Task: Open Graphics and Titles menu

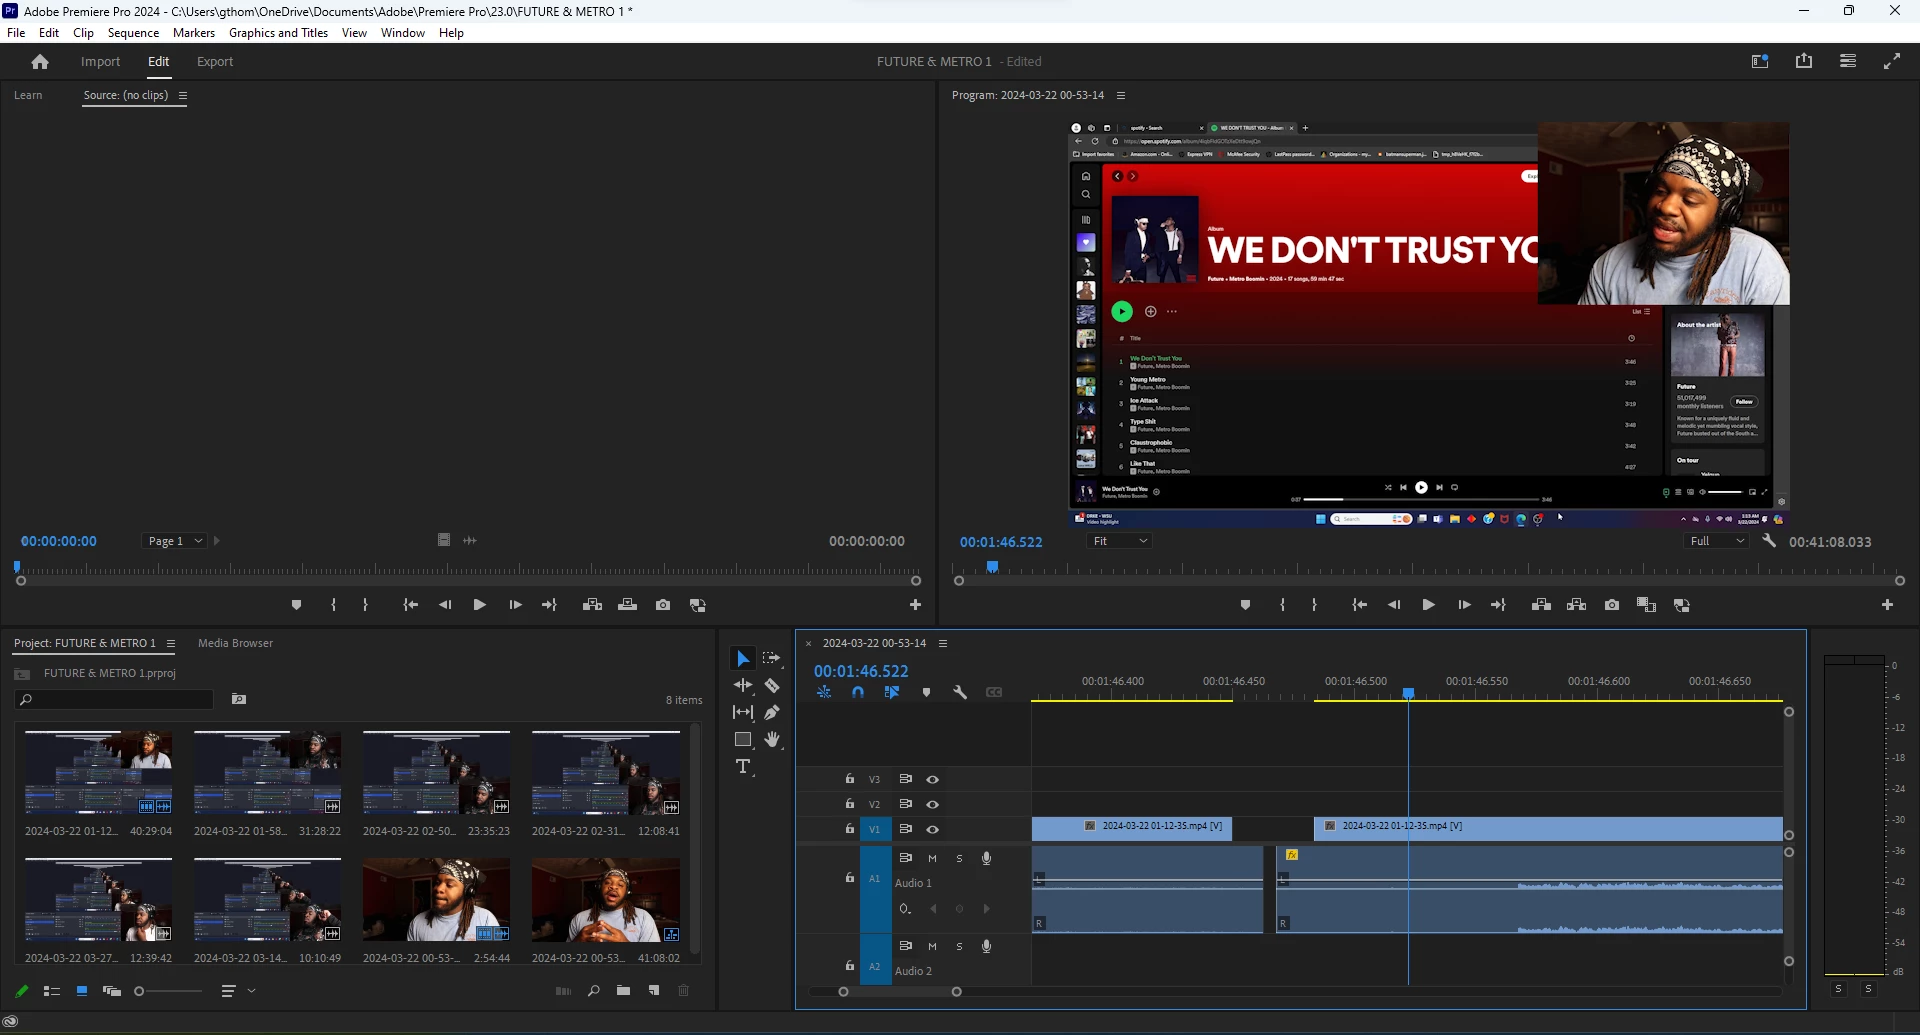Action: (x=278, y=33)
